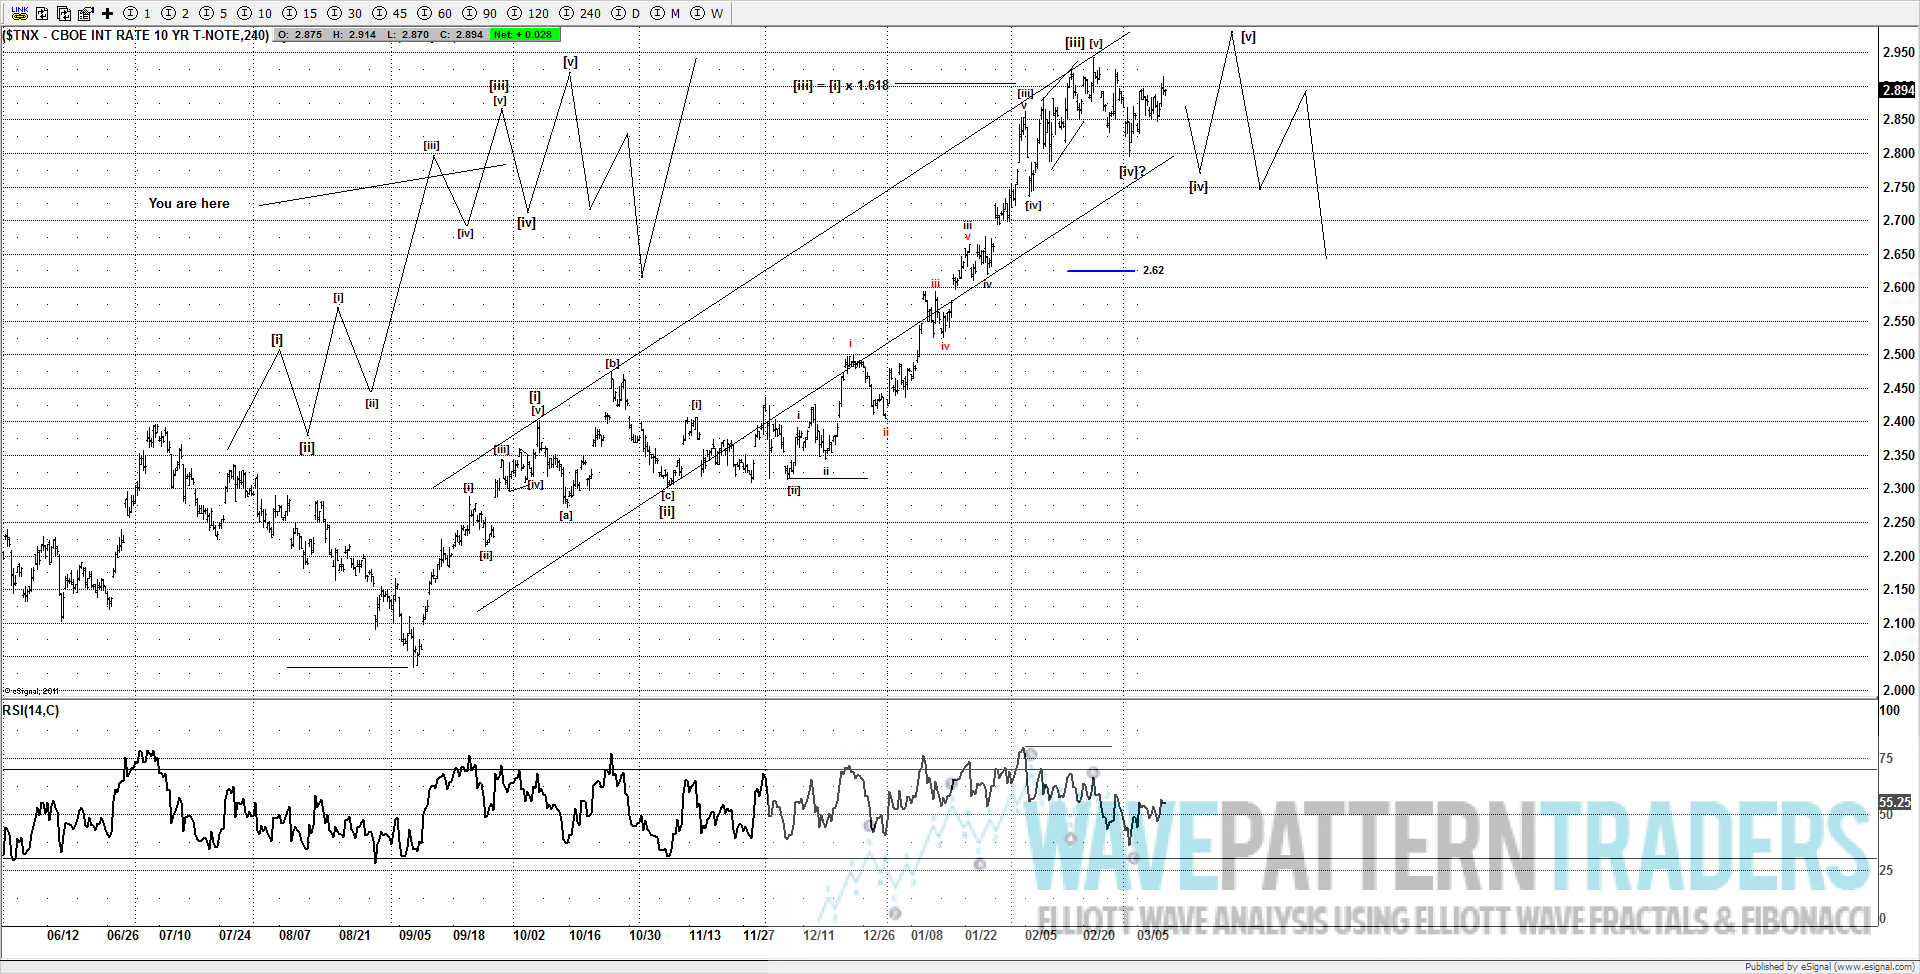Image resolution: width=1920 pixels, height=974 pixels.
Task: Set the chart interval to 15 minutes
Action: 299,13
